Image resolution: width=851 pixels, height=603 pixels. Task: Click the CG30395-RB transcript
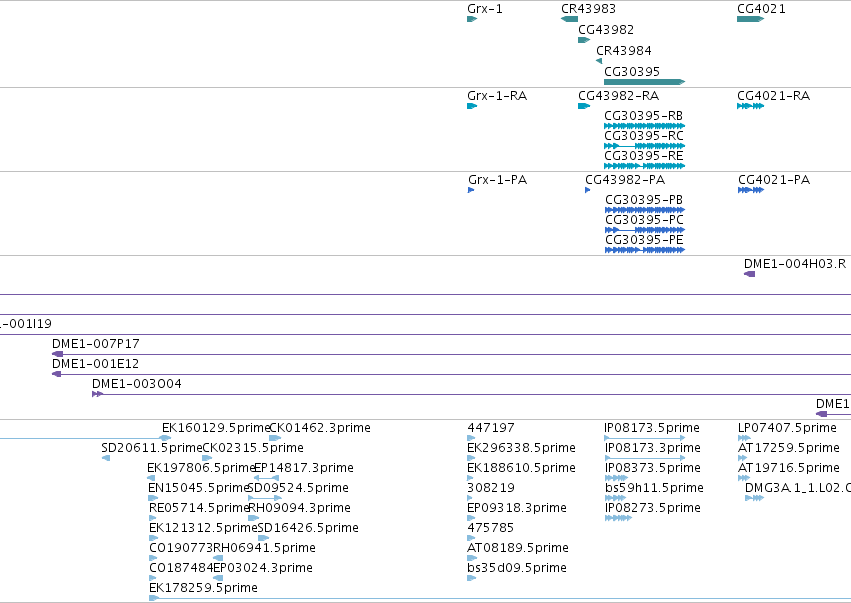tap(645, 126)
